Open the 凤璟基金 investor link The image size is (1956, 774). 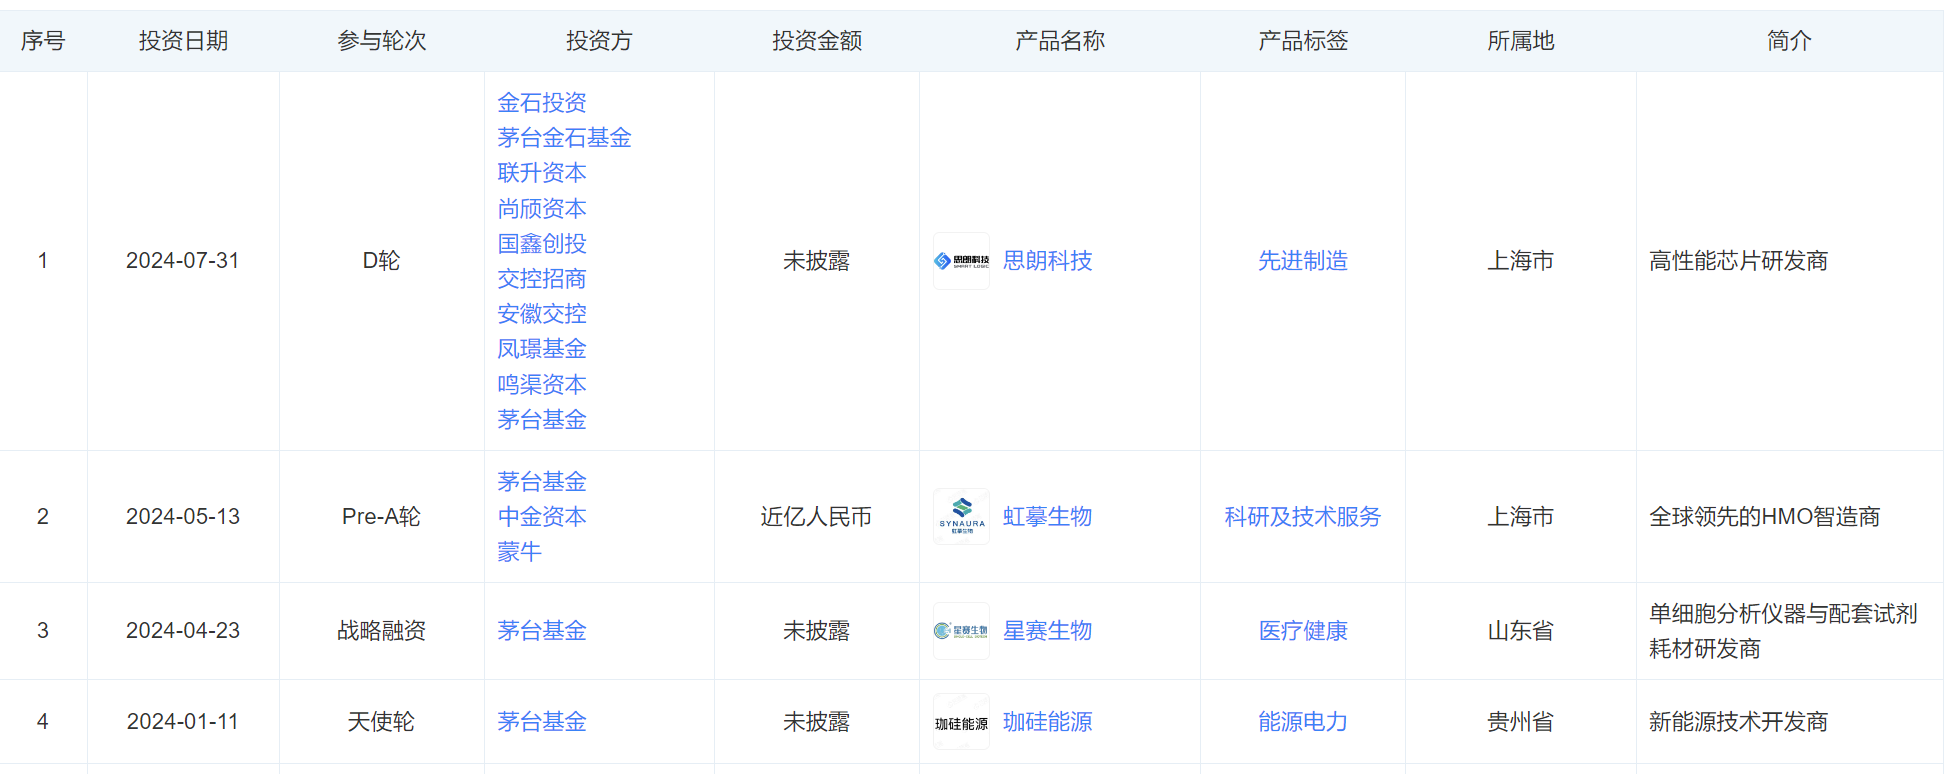point(542,349)
